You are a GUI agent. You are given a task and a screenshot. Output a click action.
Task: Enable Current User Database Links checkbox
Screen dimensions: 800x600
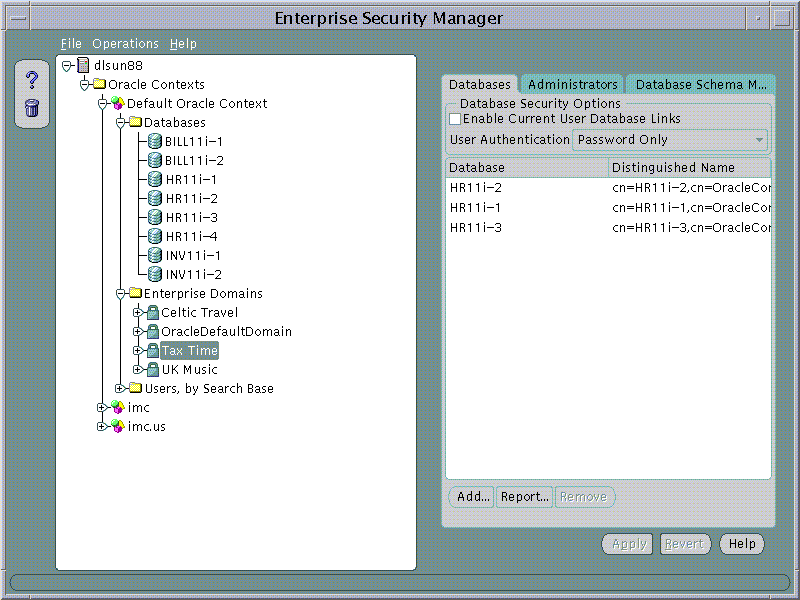click(456, 119)
